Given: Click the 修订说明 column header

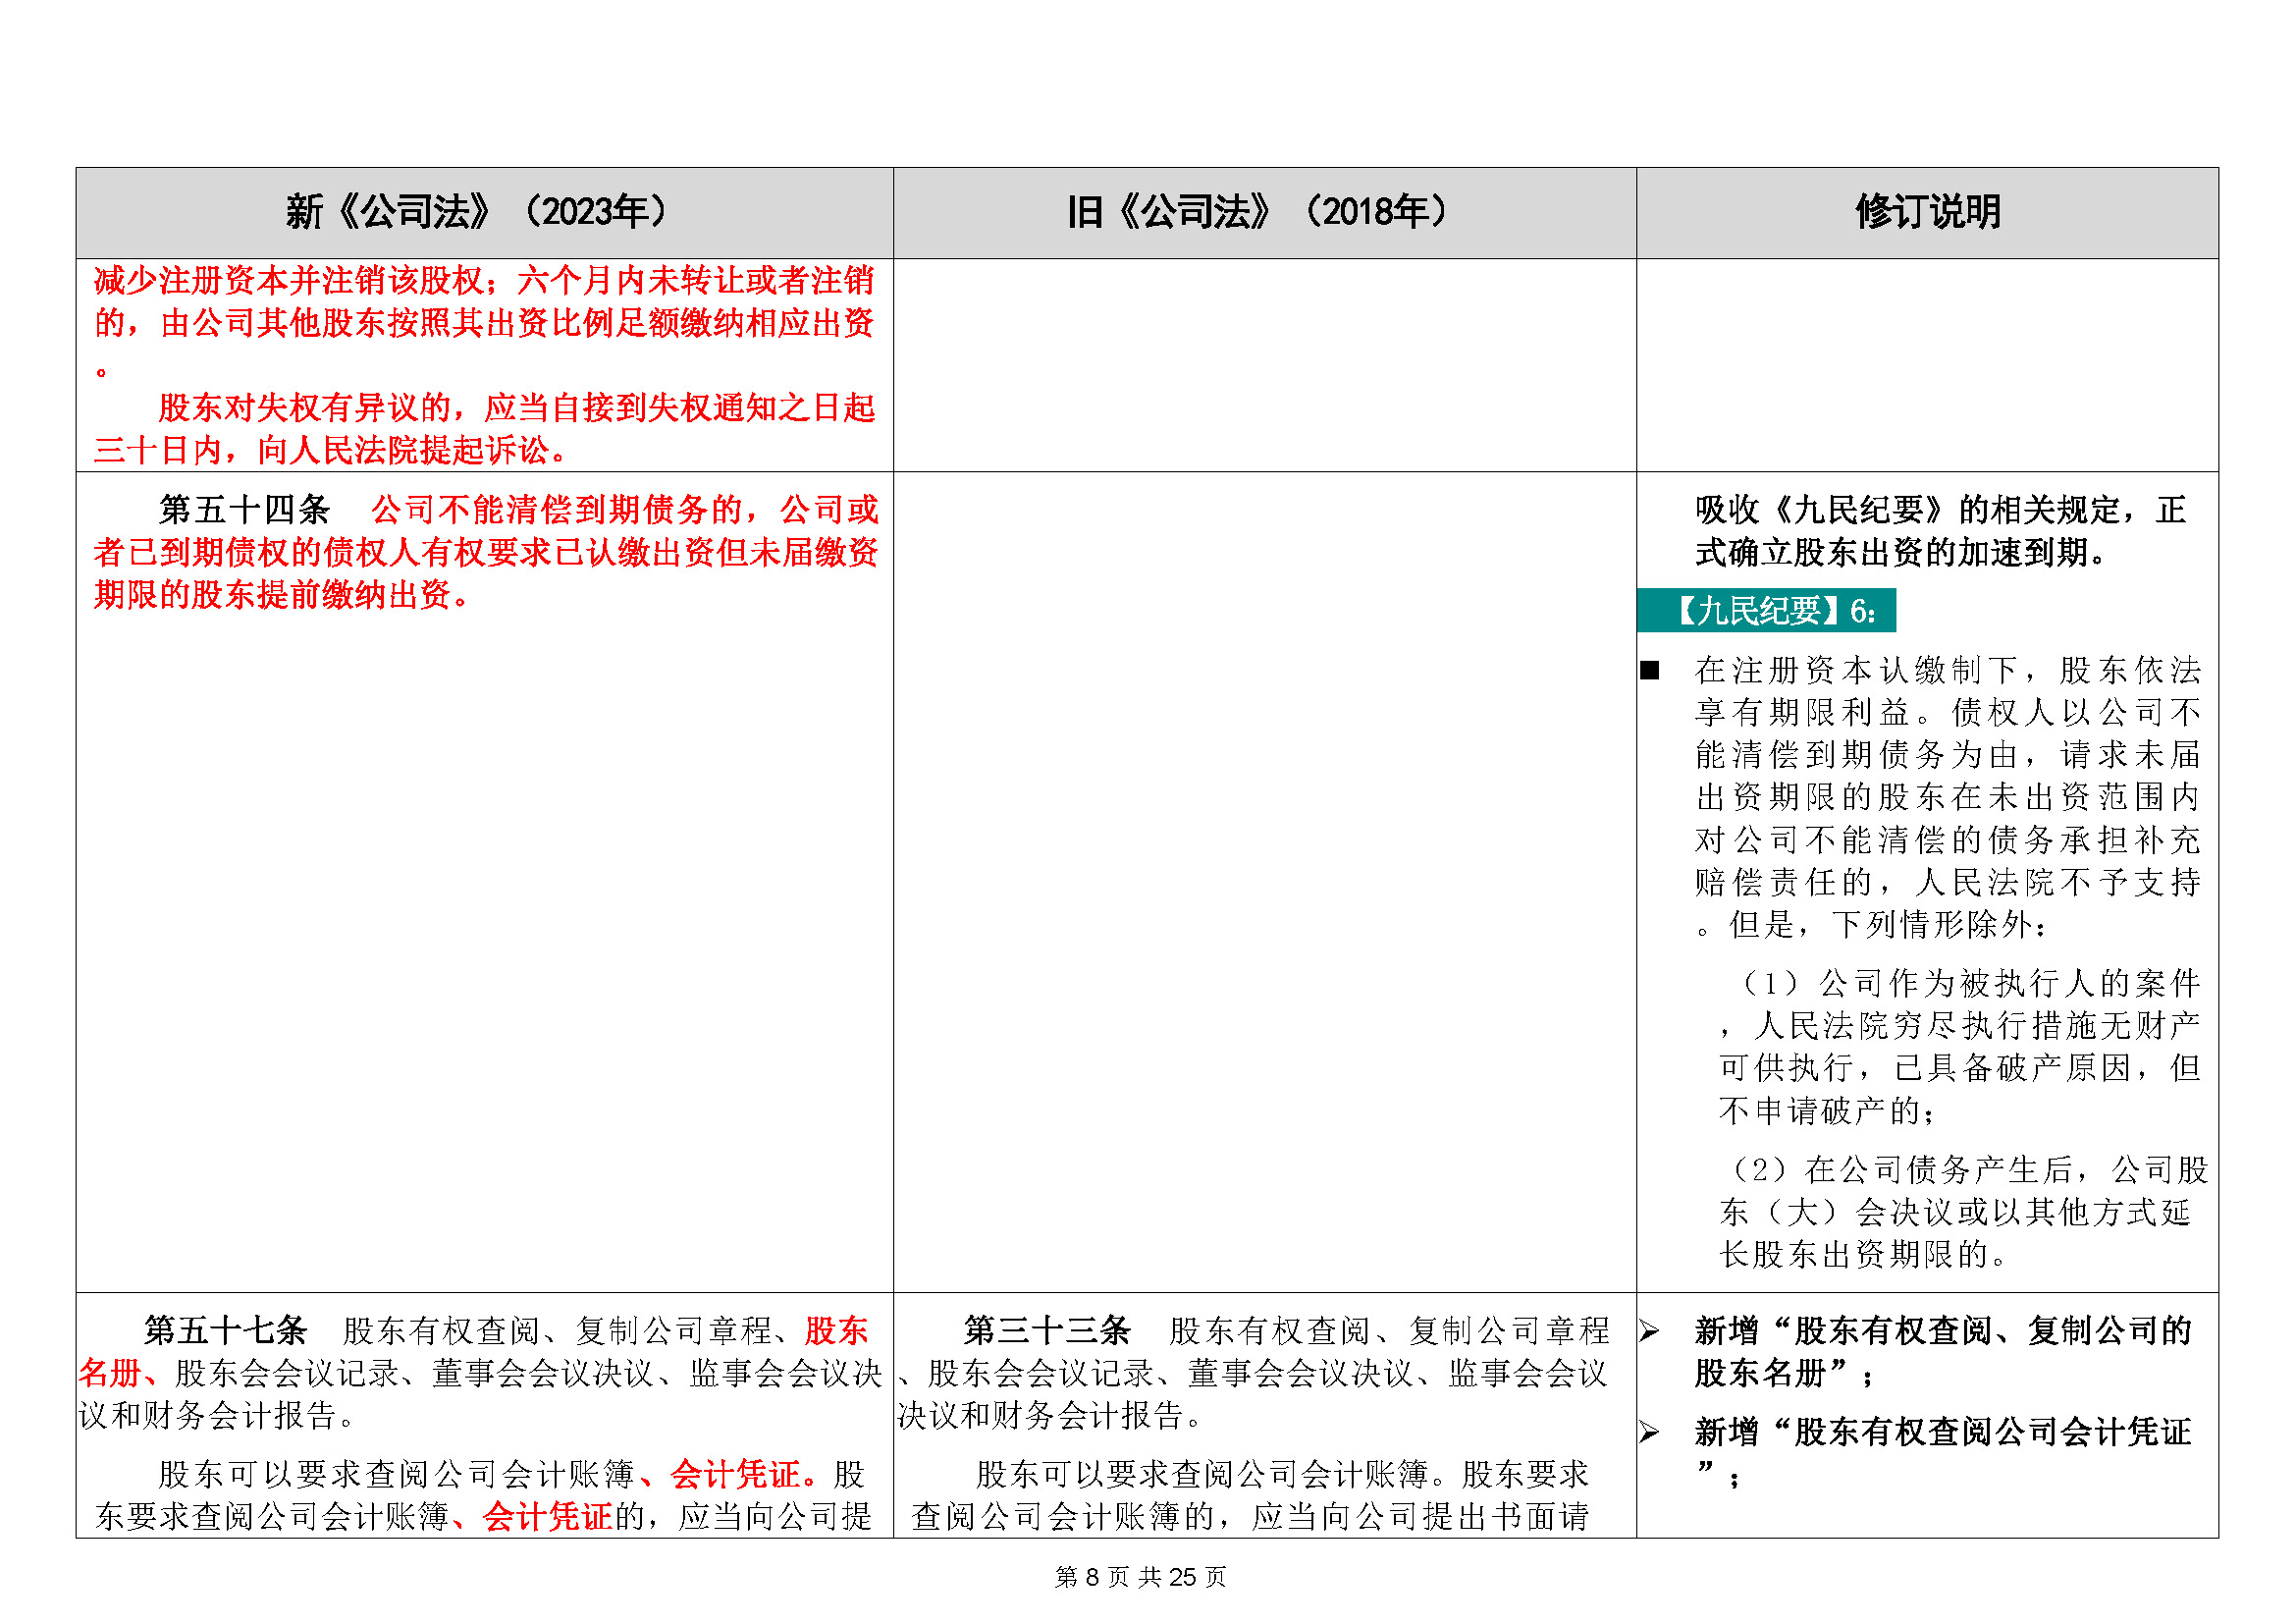Looking at the screenshot, I should pos(1927,212).
